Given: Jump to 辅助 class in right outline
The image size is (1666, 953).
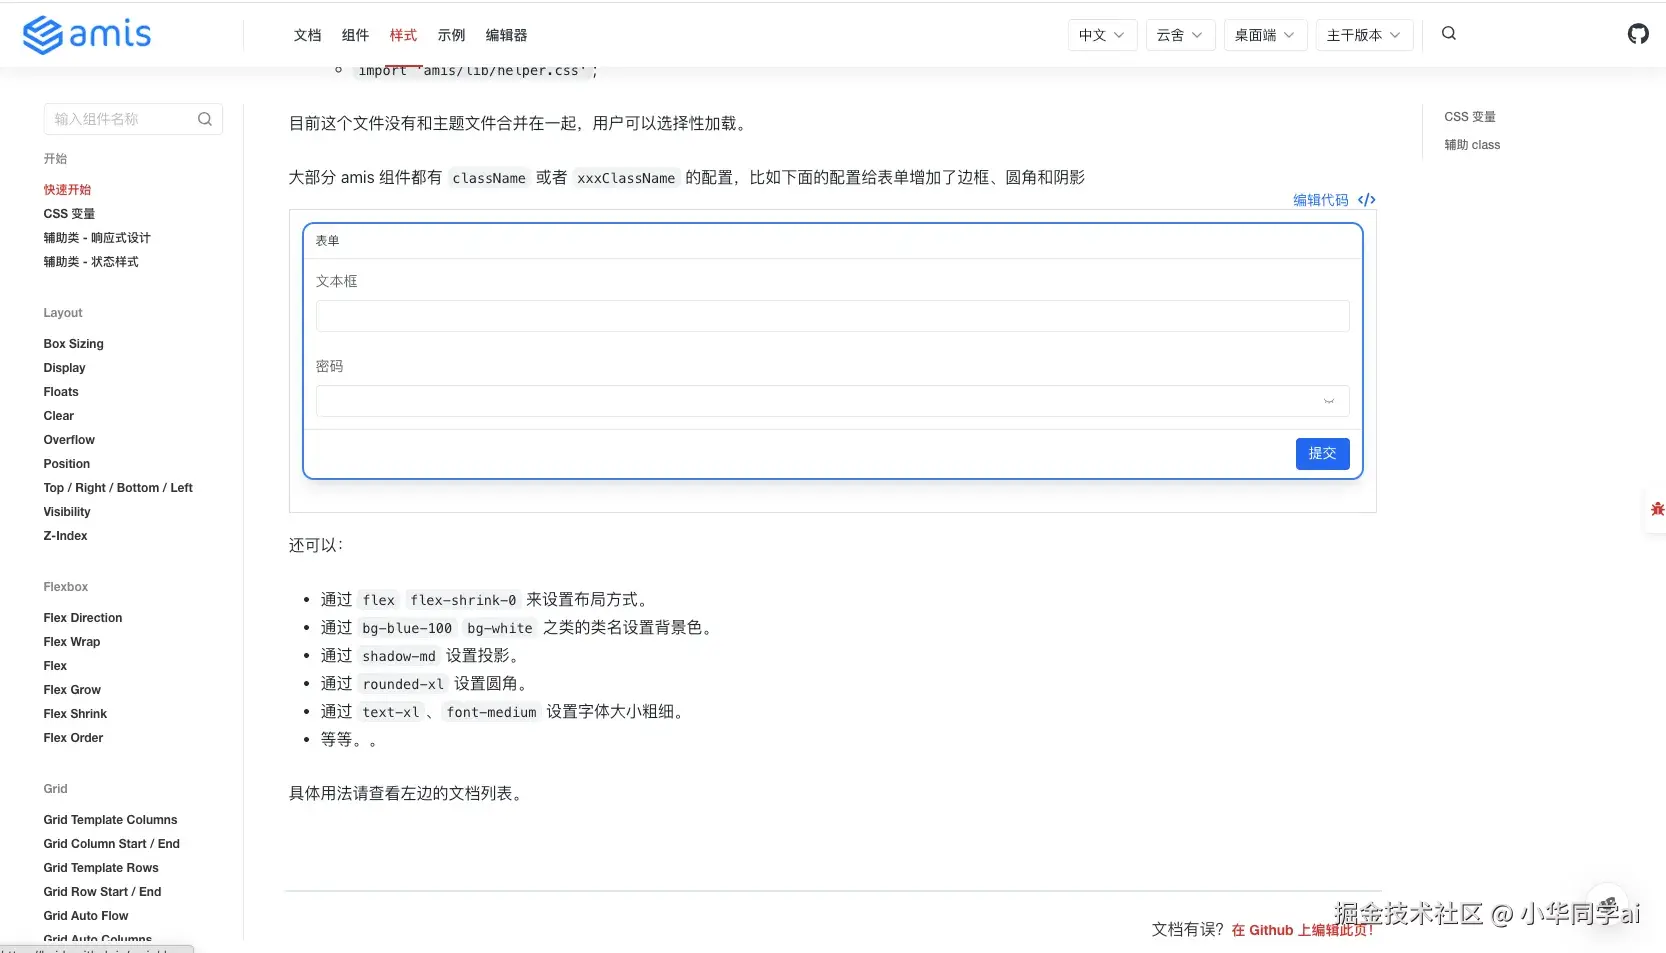Looking at the screenshot, I should coord(1472,145).
